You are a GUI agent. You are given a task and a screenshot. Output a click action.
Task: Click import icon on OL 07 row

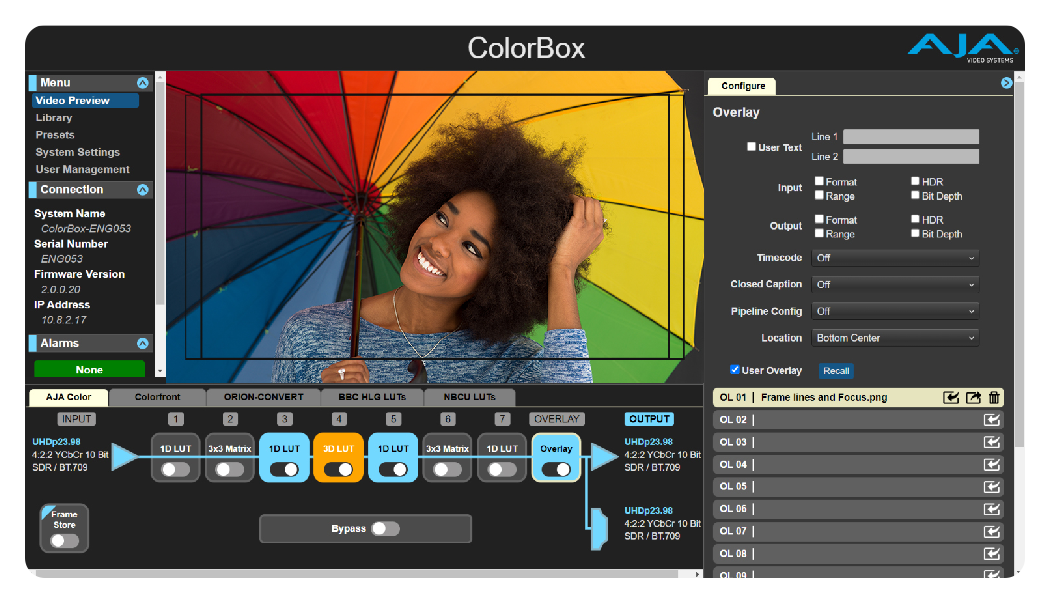coord(992,532)
